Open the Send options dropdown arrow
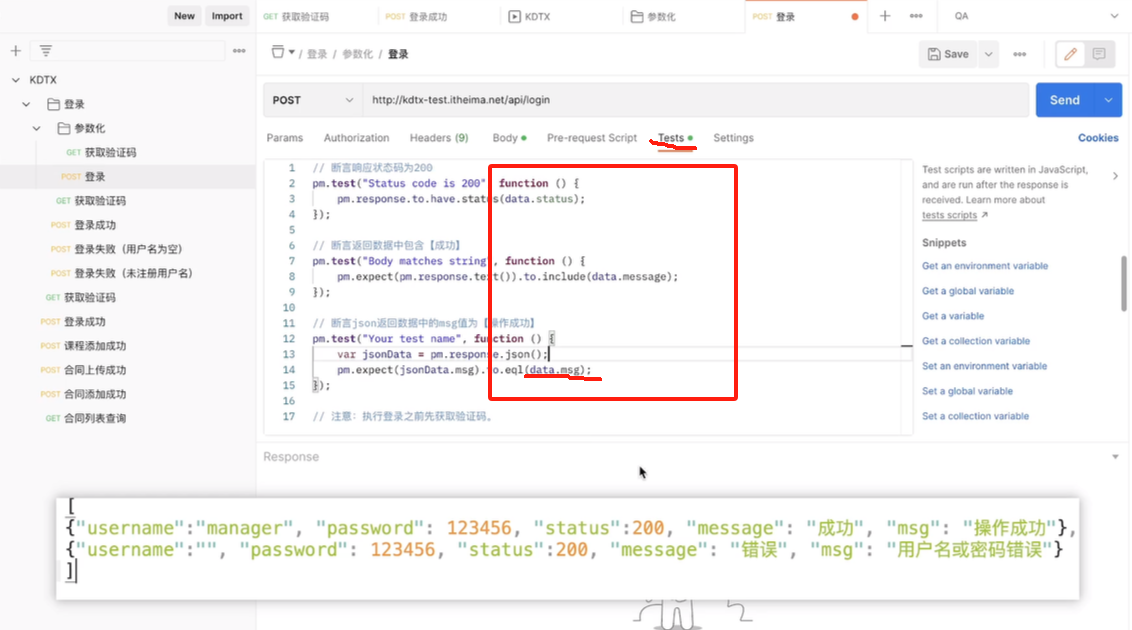 point(1109,100)
